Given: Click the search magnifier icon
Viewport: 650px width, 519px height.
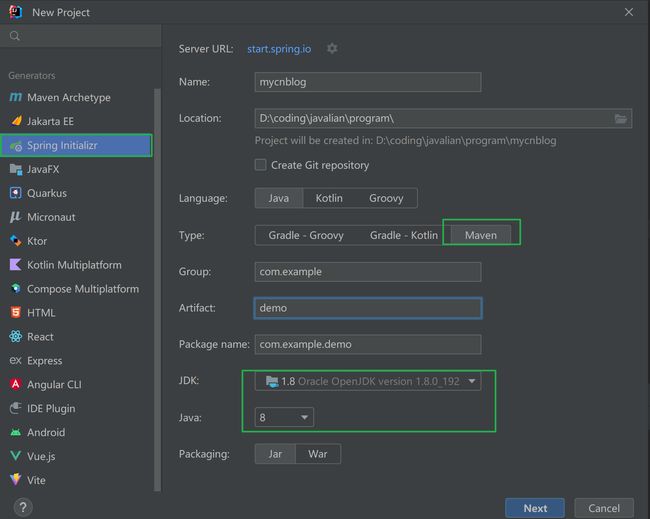Looking at the screenshot, I should click(15, 36).
